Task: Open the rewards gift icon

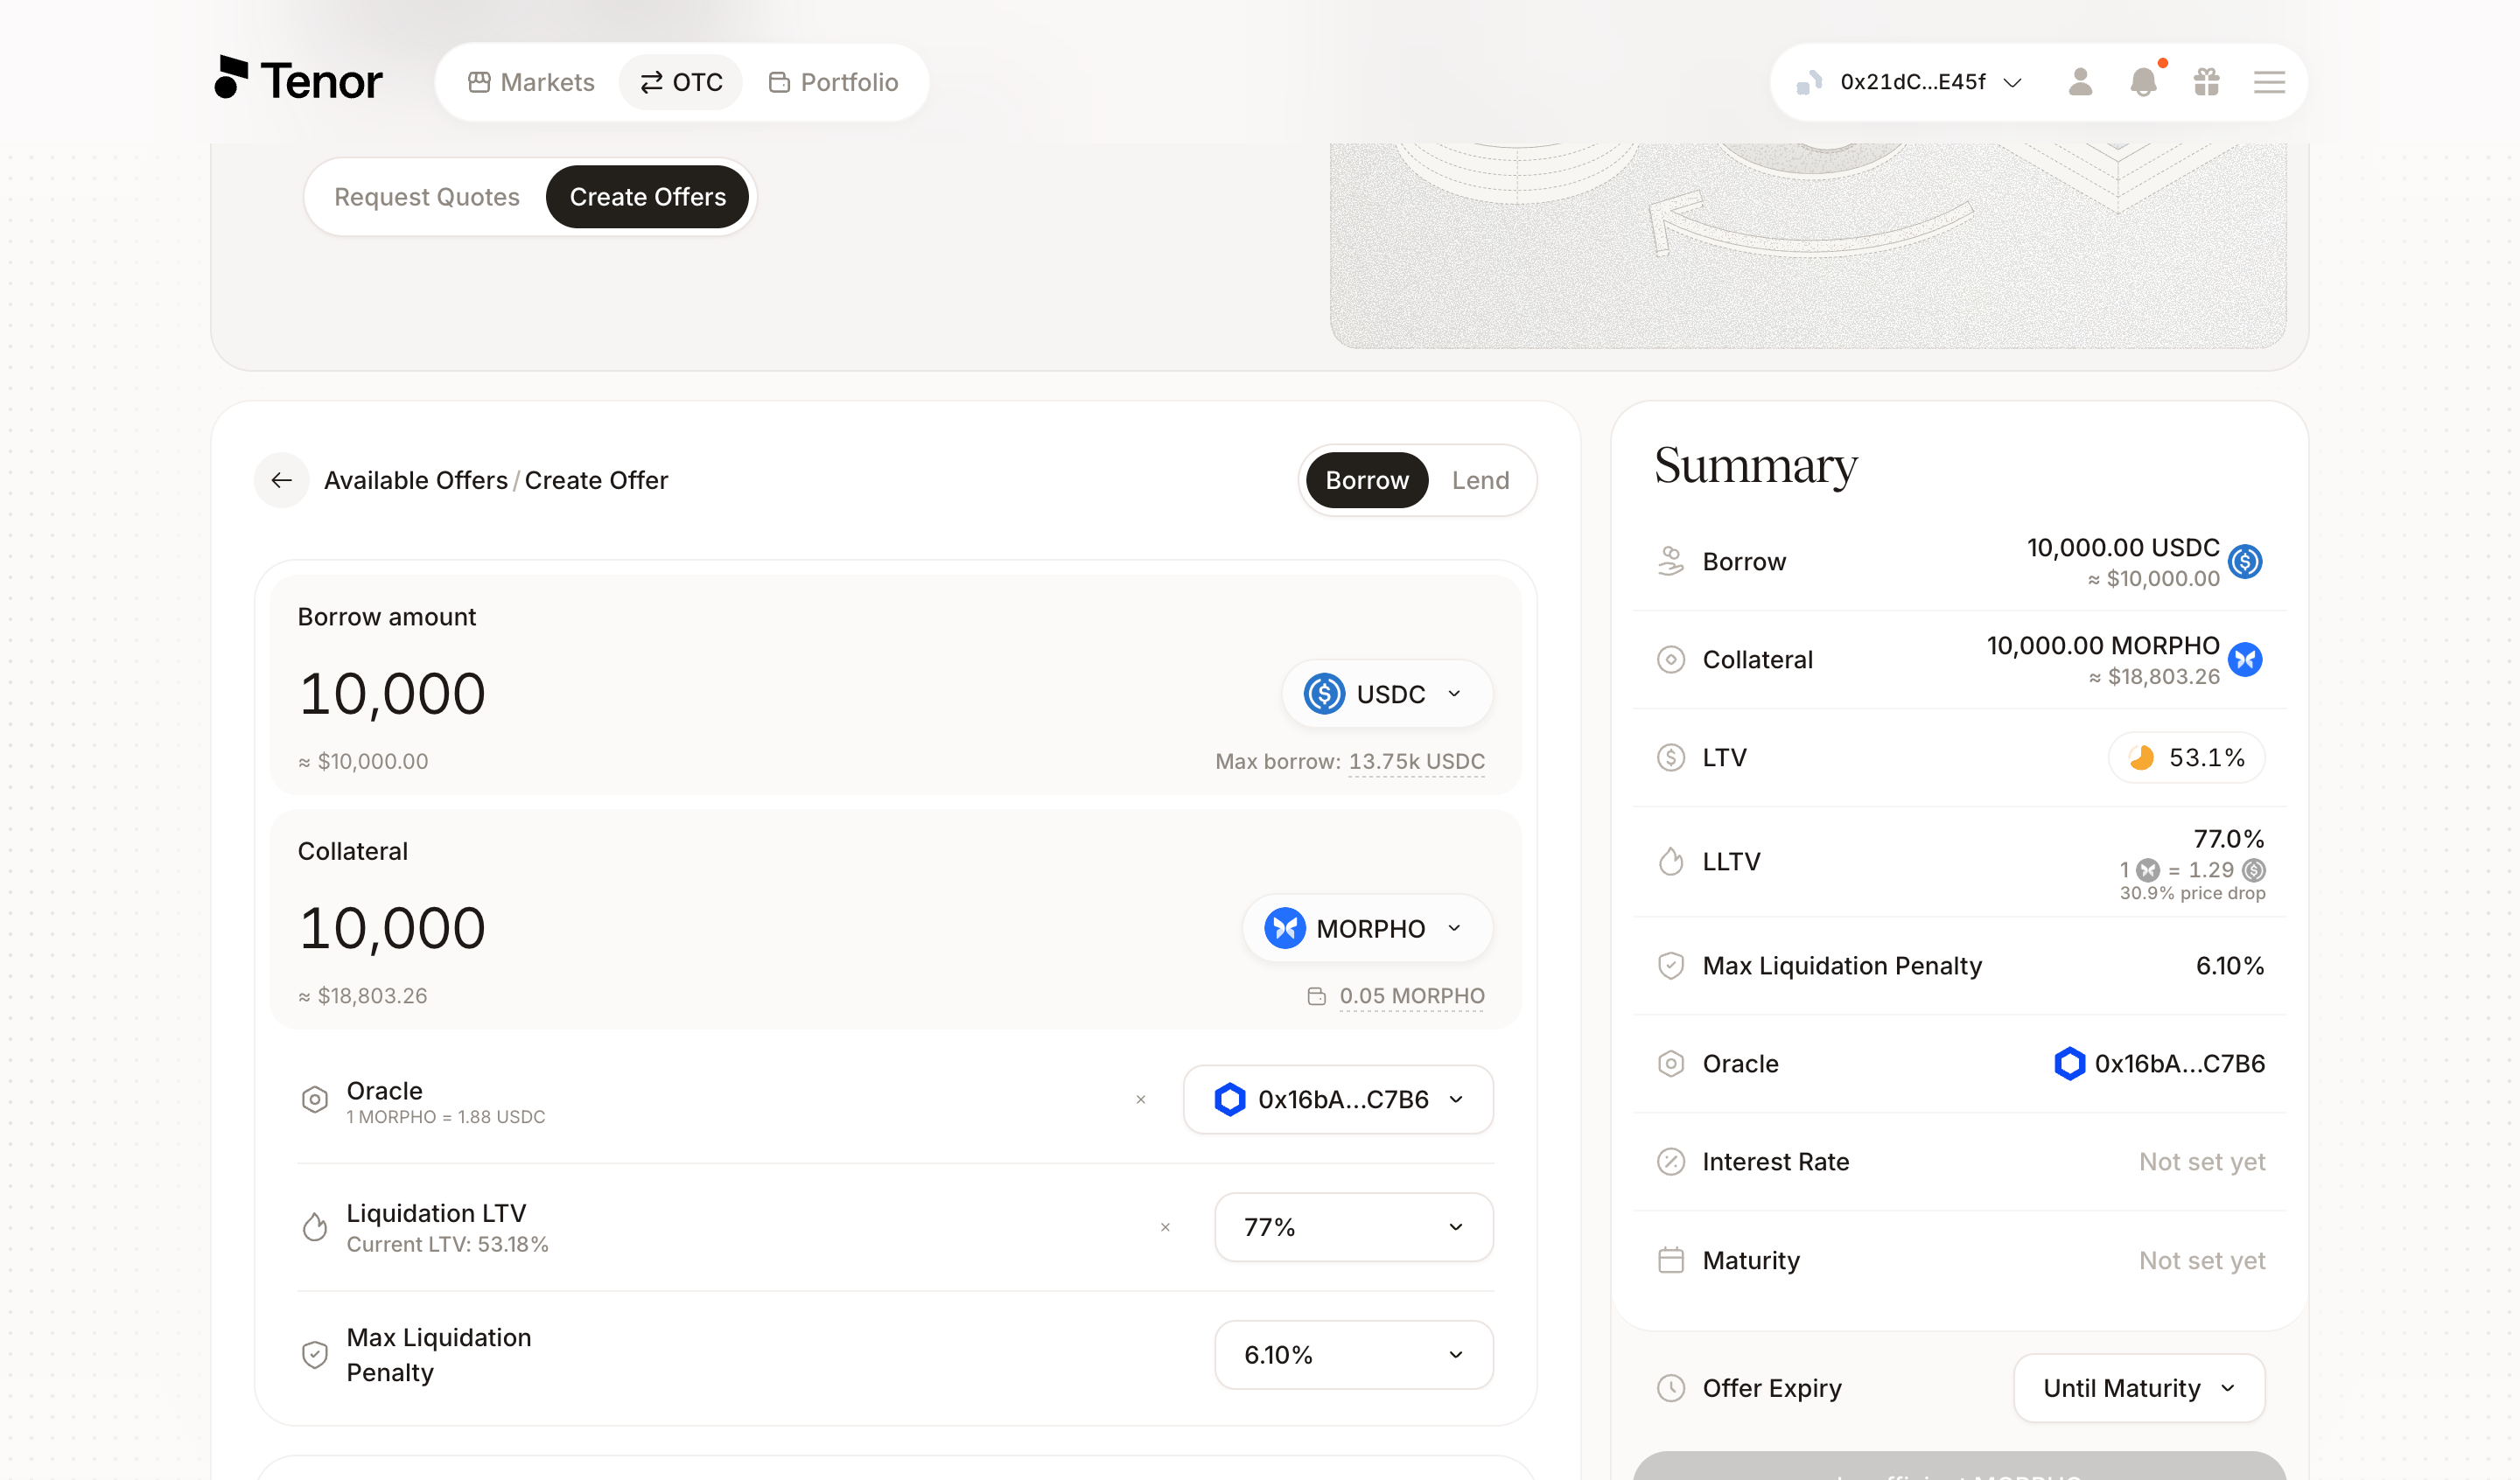Action: 2206,81
